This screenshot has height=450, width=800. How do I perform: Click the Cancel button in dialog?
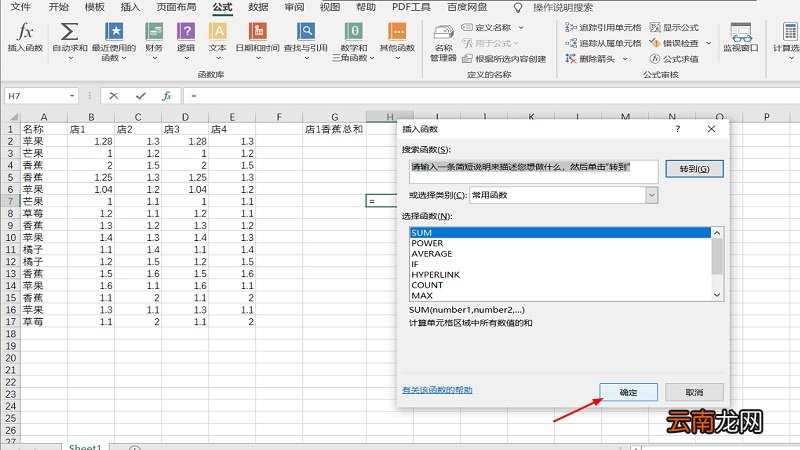point(694,392)
